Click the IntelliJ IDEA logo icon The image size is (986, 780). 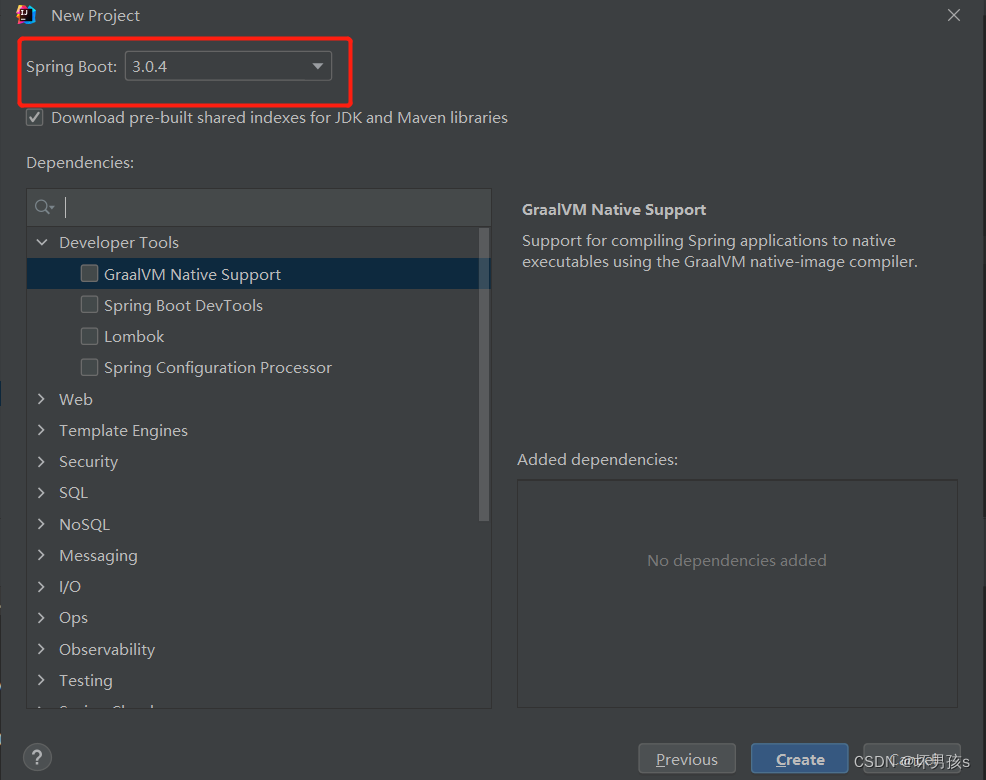(26, 14)
